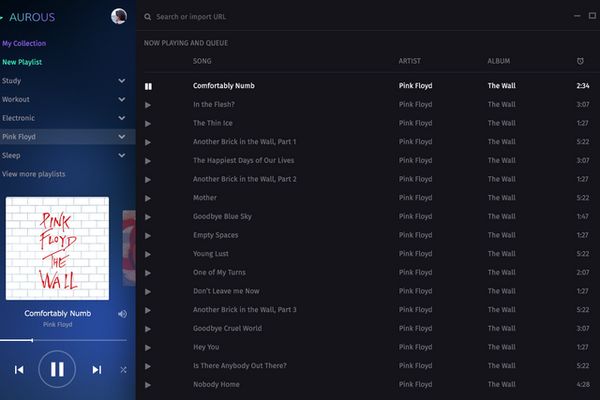Click the volume speaker icon
Viewport: 600px width, 400px height.
coord(122,314)
